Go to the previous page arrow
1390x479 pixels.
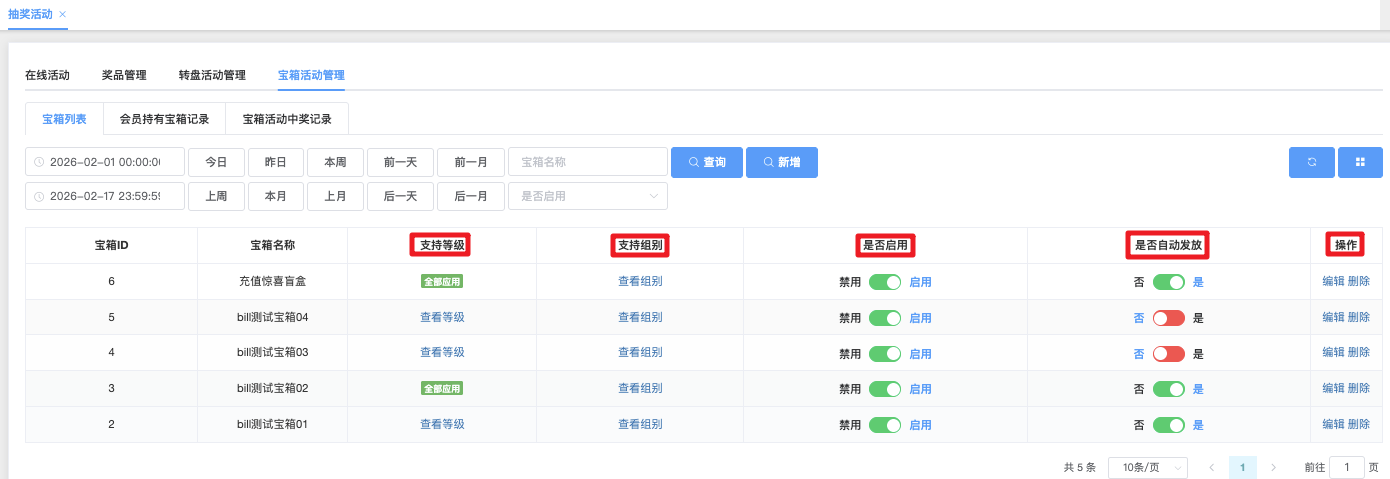(1211, 467)
